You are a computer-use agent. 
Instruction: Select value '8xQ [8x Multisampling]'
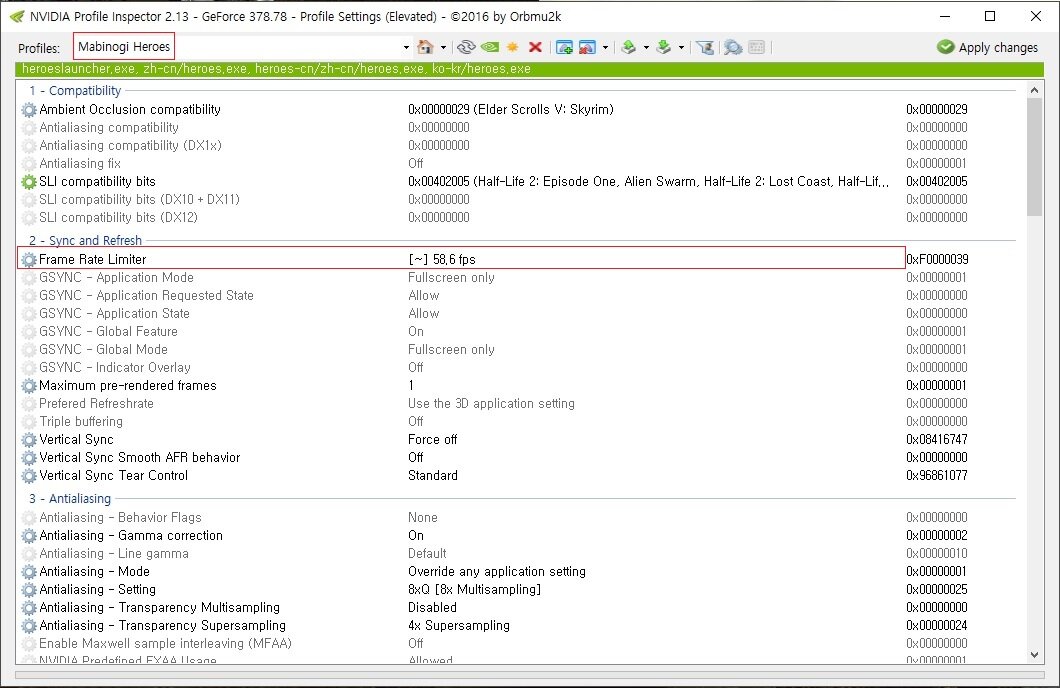tap(475, 590)
